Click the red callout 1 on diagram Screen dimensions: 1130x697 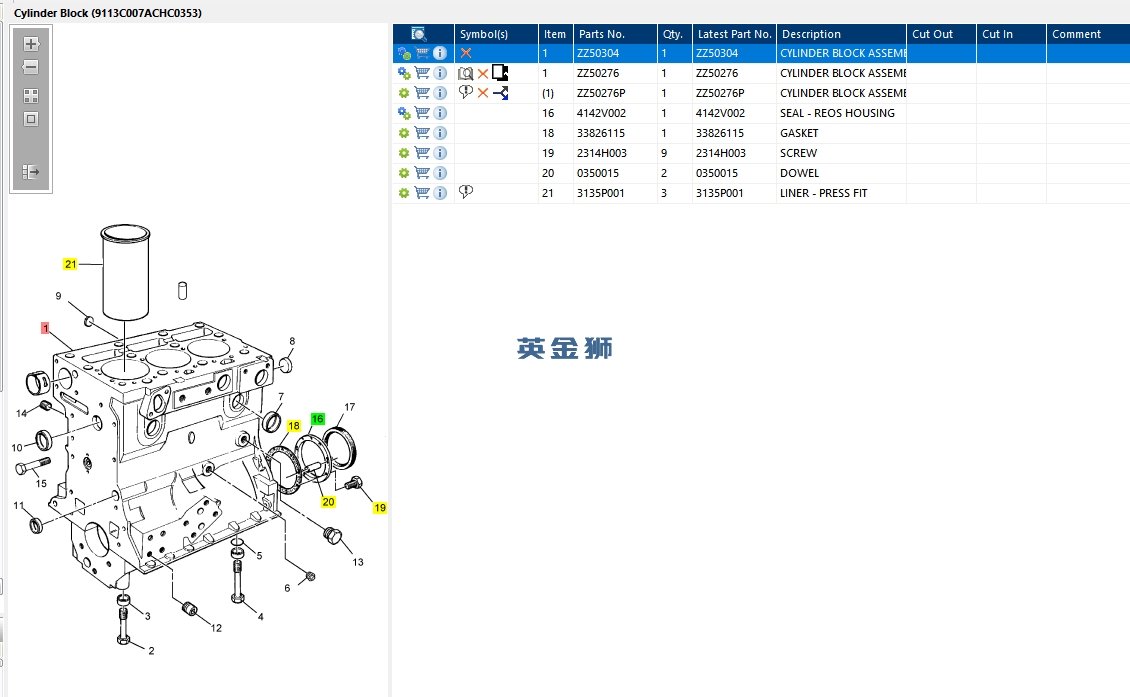(45, 328)
